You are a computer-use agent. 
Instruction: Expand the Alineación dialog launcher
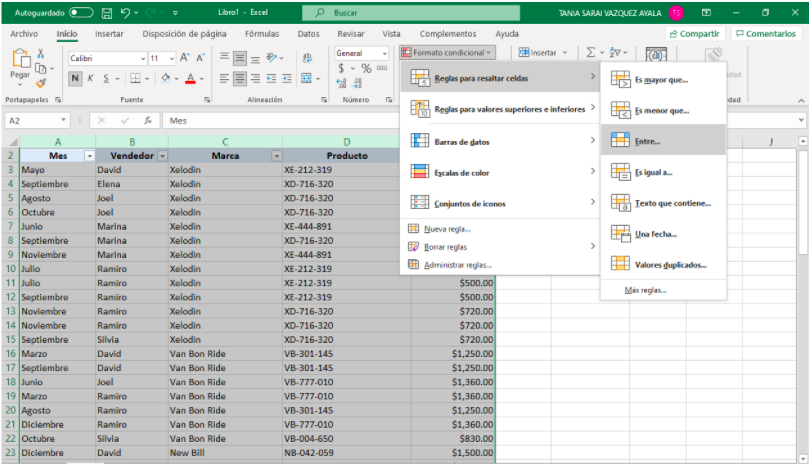pos(324,100)
